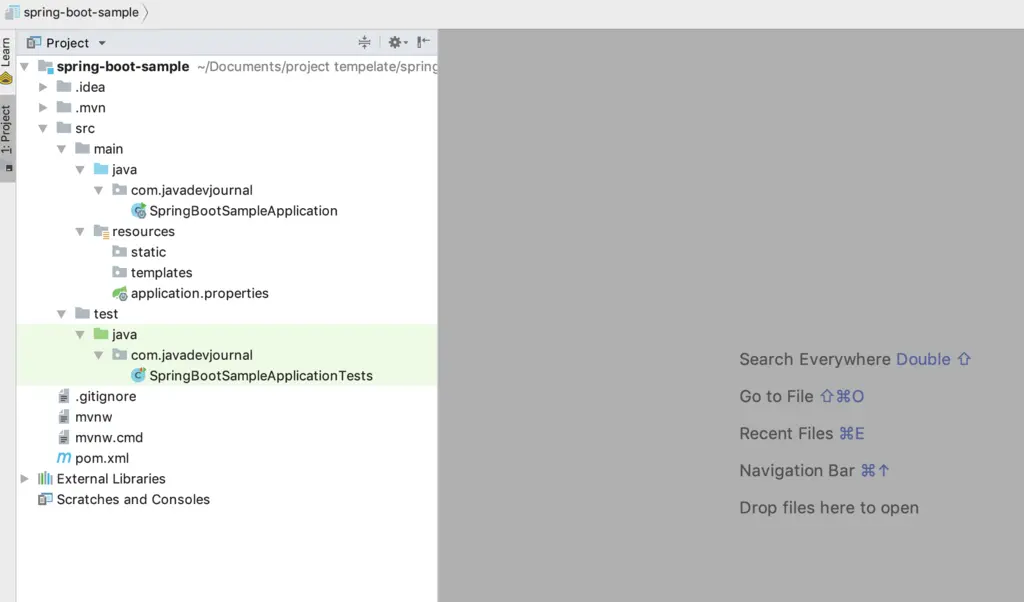
Task: Click the src folder icon
Action: click(63, 127)
